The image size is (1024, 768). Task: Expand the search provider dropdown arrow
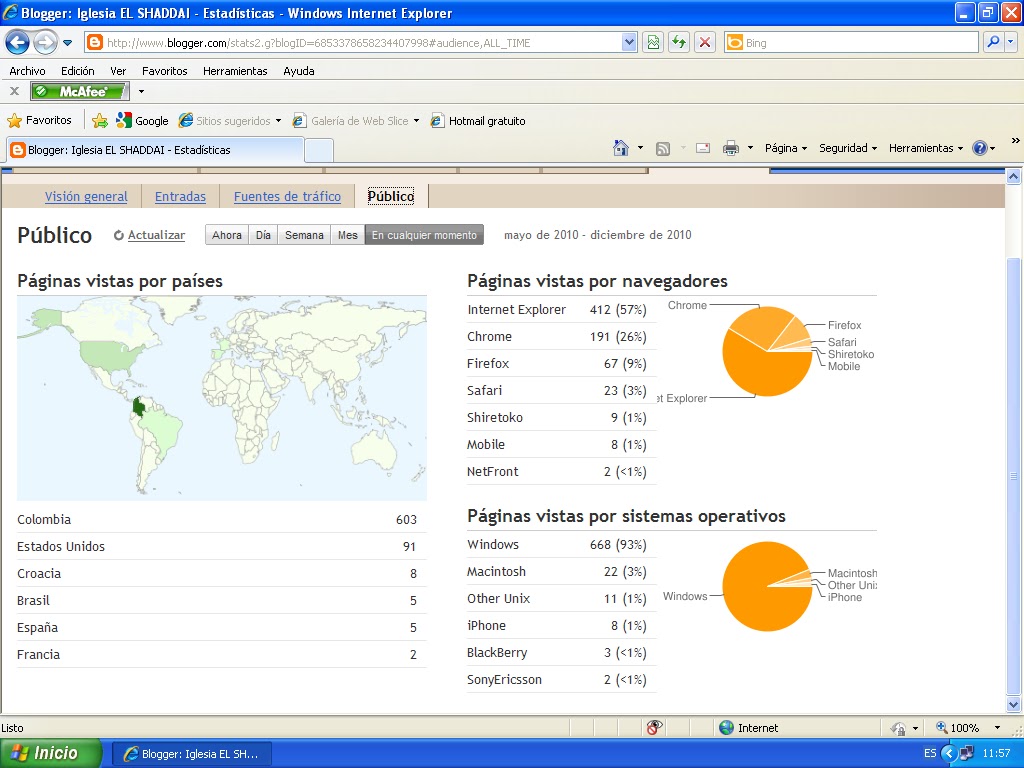tap(1010, 42)
